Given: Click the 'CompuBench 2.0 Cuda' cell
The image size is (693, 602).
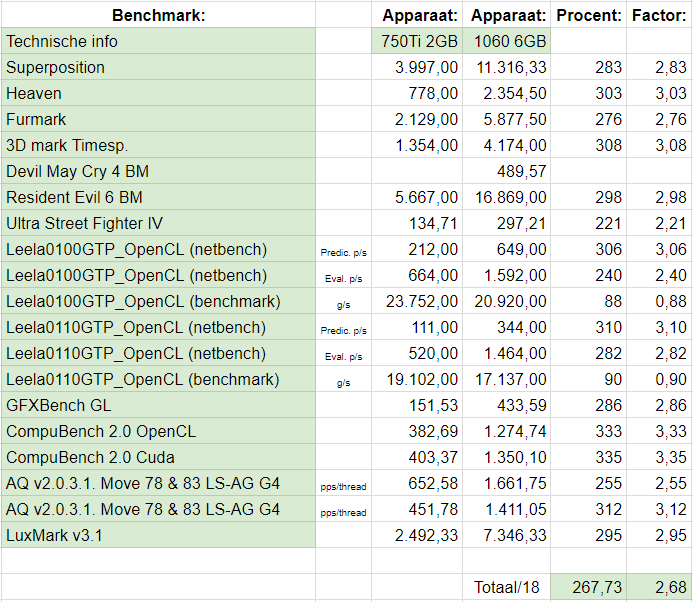Looking at the screenshot, I should (x=158, y=458).
